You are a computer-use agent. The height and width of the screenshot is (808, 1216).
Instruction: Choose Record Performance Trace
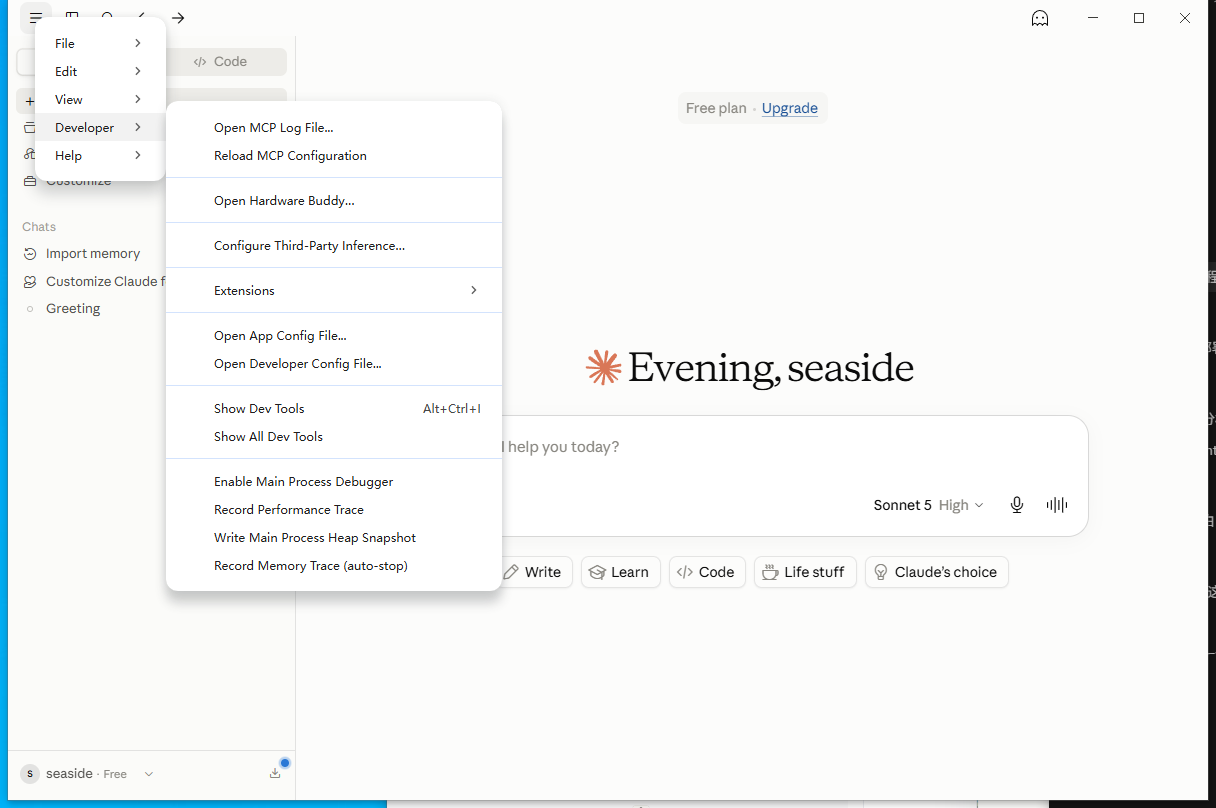tap(333, 509)
